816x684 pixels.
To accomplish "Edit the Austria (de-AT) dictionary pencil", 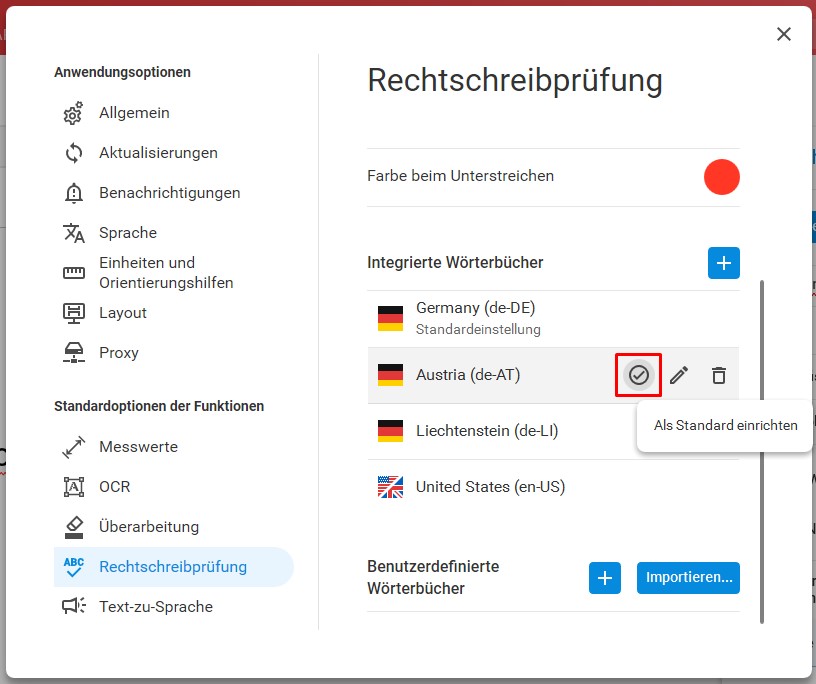I will [679, 375].
